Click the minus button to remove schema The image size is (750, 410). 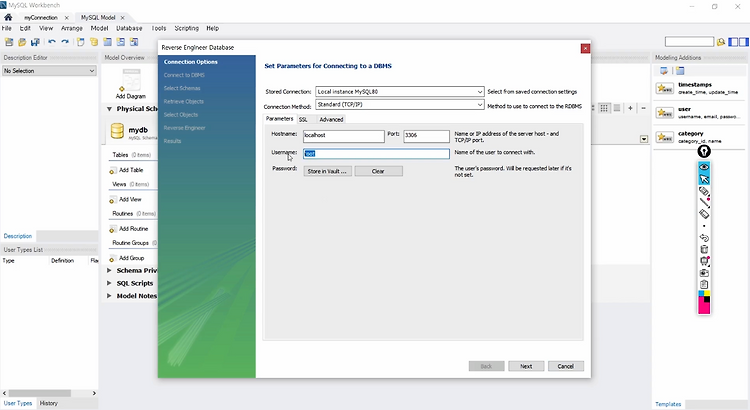tap(643, 108)
